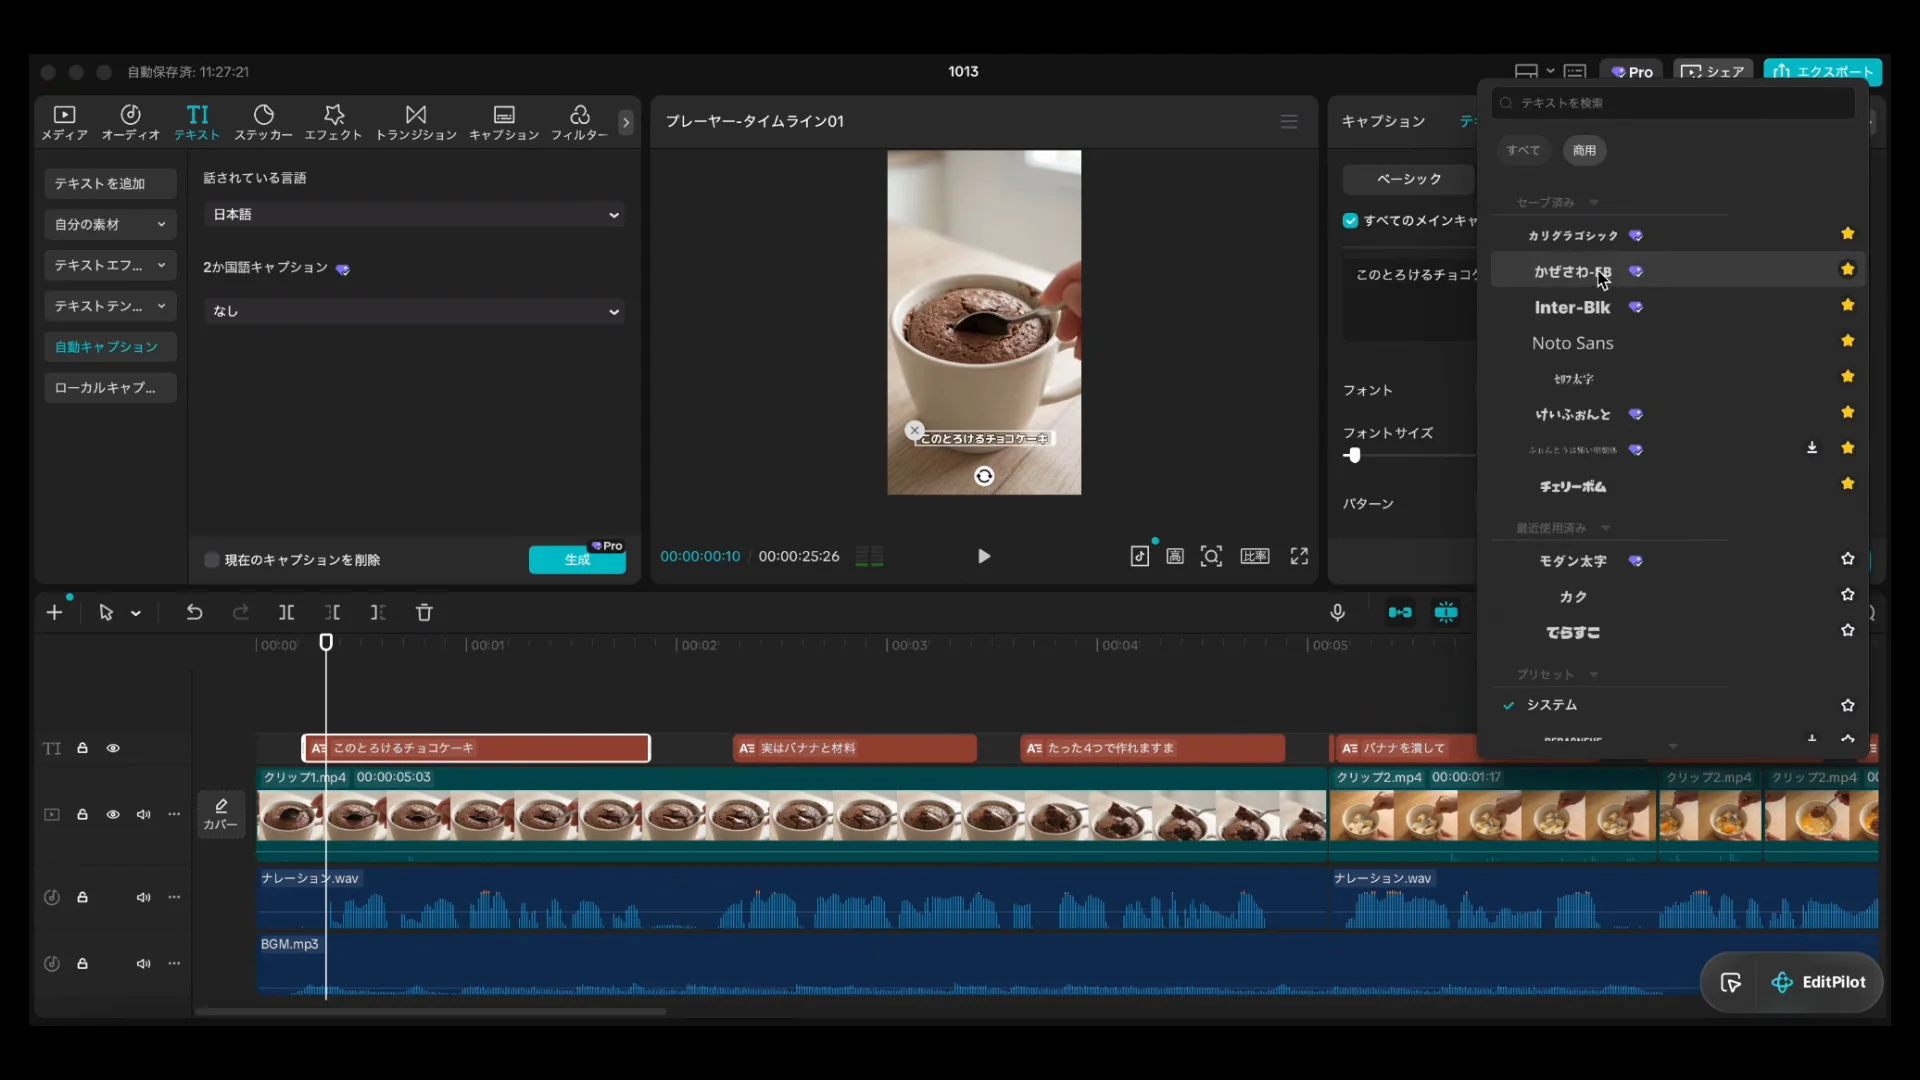This screenshot has width=1920, height=1080.
Task: Play the preview video
Action: (984, 556)
